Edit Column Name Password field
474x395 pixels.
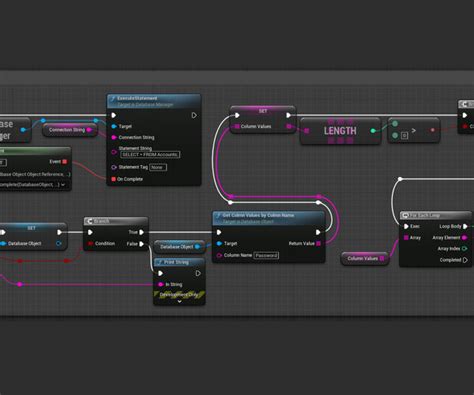tap(266, 256)
